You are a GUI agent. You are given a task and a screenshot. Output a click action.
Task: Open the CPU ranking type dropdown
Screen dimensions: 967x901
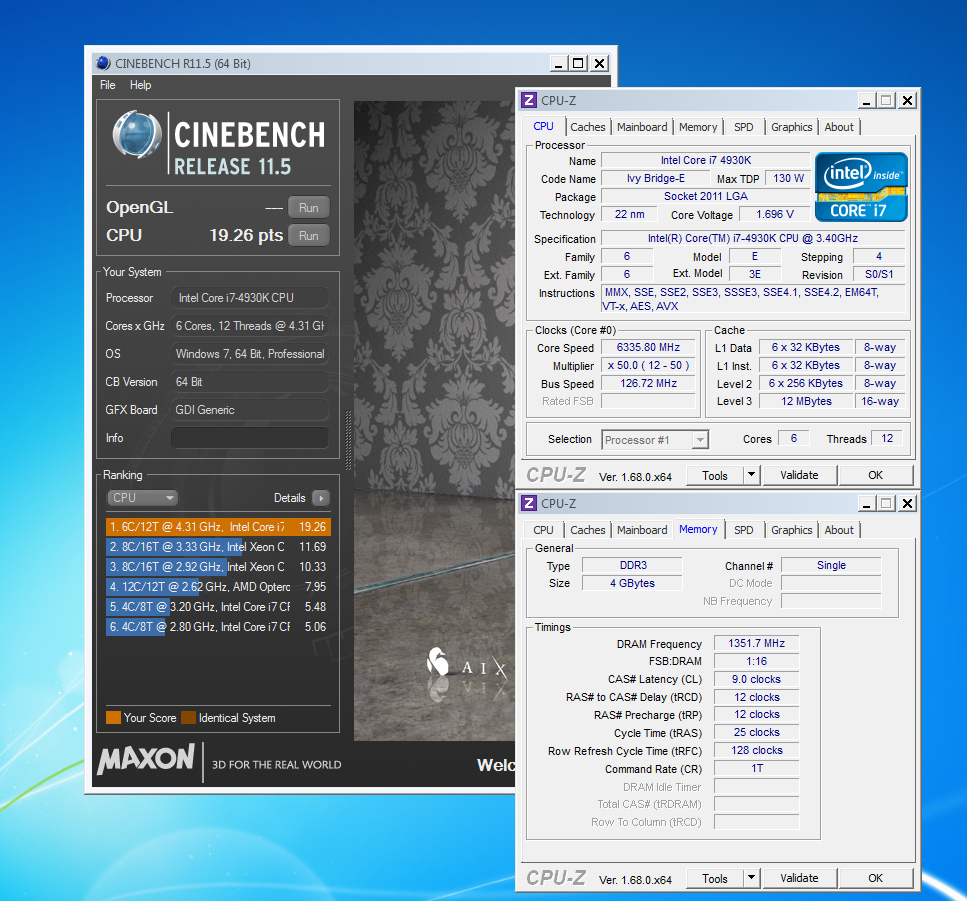click(x=142, y=498)
